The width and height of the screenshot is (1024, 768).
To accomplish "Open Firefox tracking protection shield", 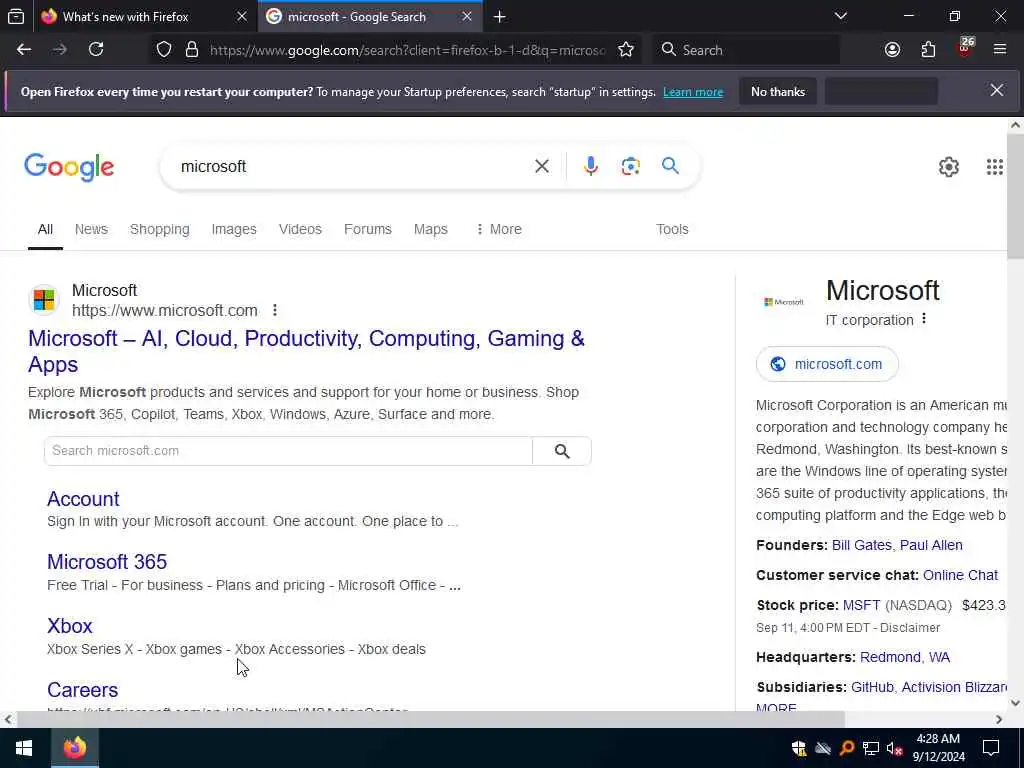I will coord(164,50).
